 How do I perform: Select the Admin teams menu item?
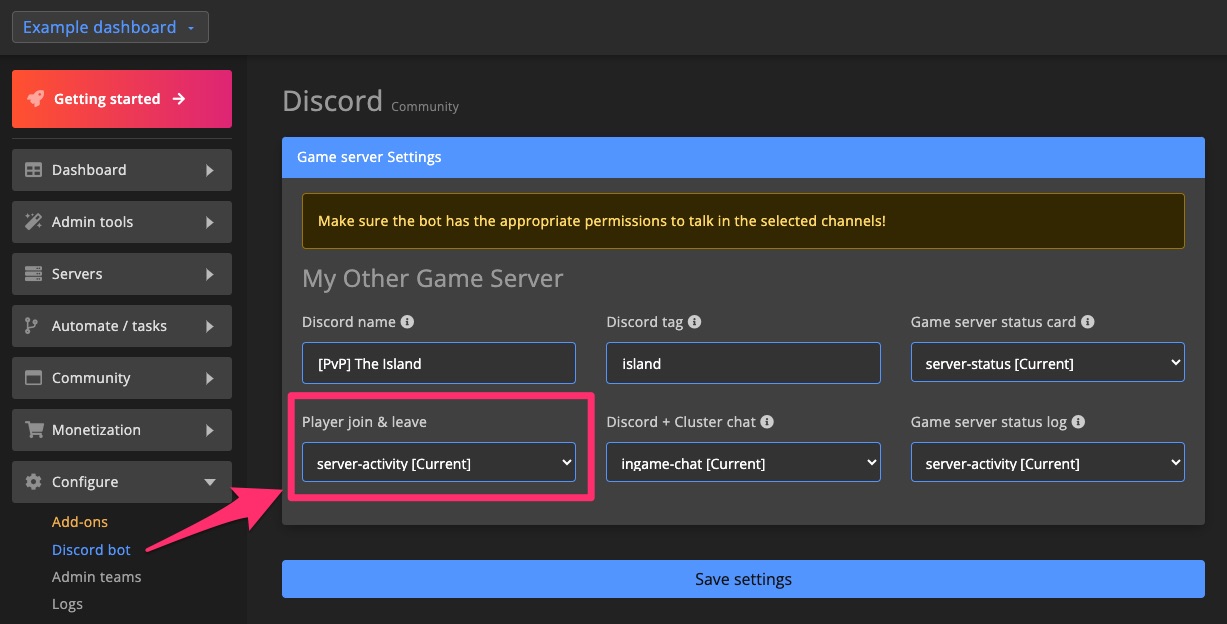96,577
